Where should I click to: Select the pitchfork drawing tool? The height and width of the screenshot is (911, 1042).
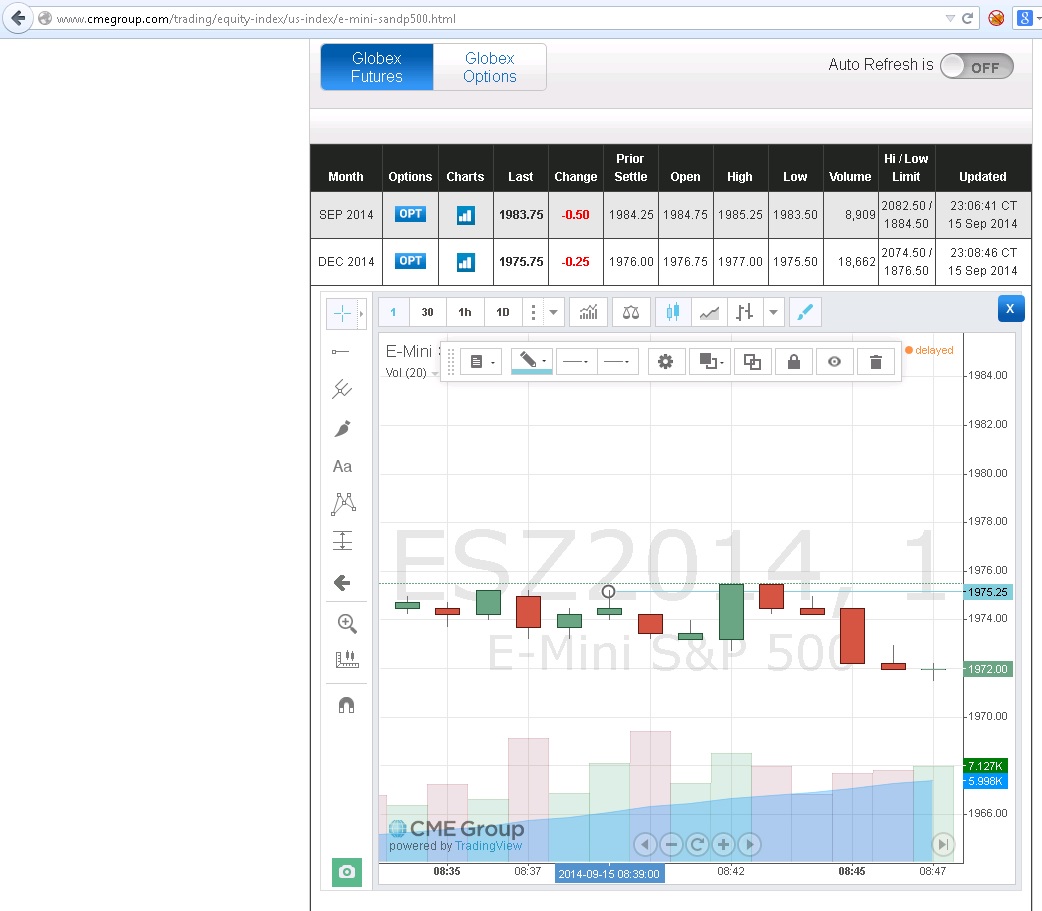(342, 389)
